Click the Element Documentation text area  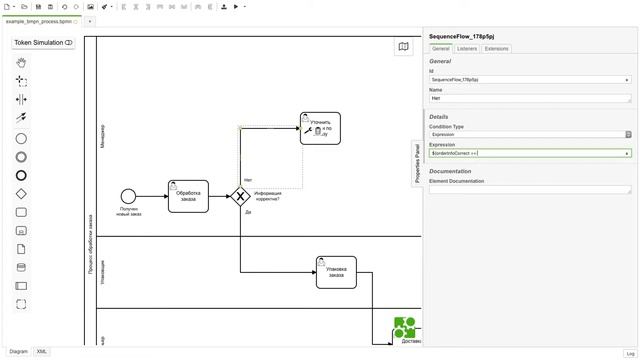530,189
